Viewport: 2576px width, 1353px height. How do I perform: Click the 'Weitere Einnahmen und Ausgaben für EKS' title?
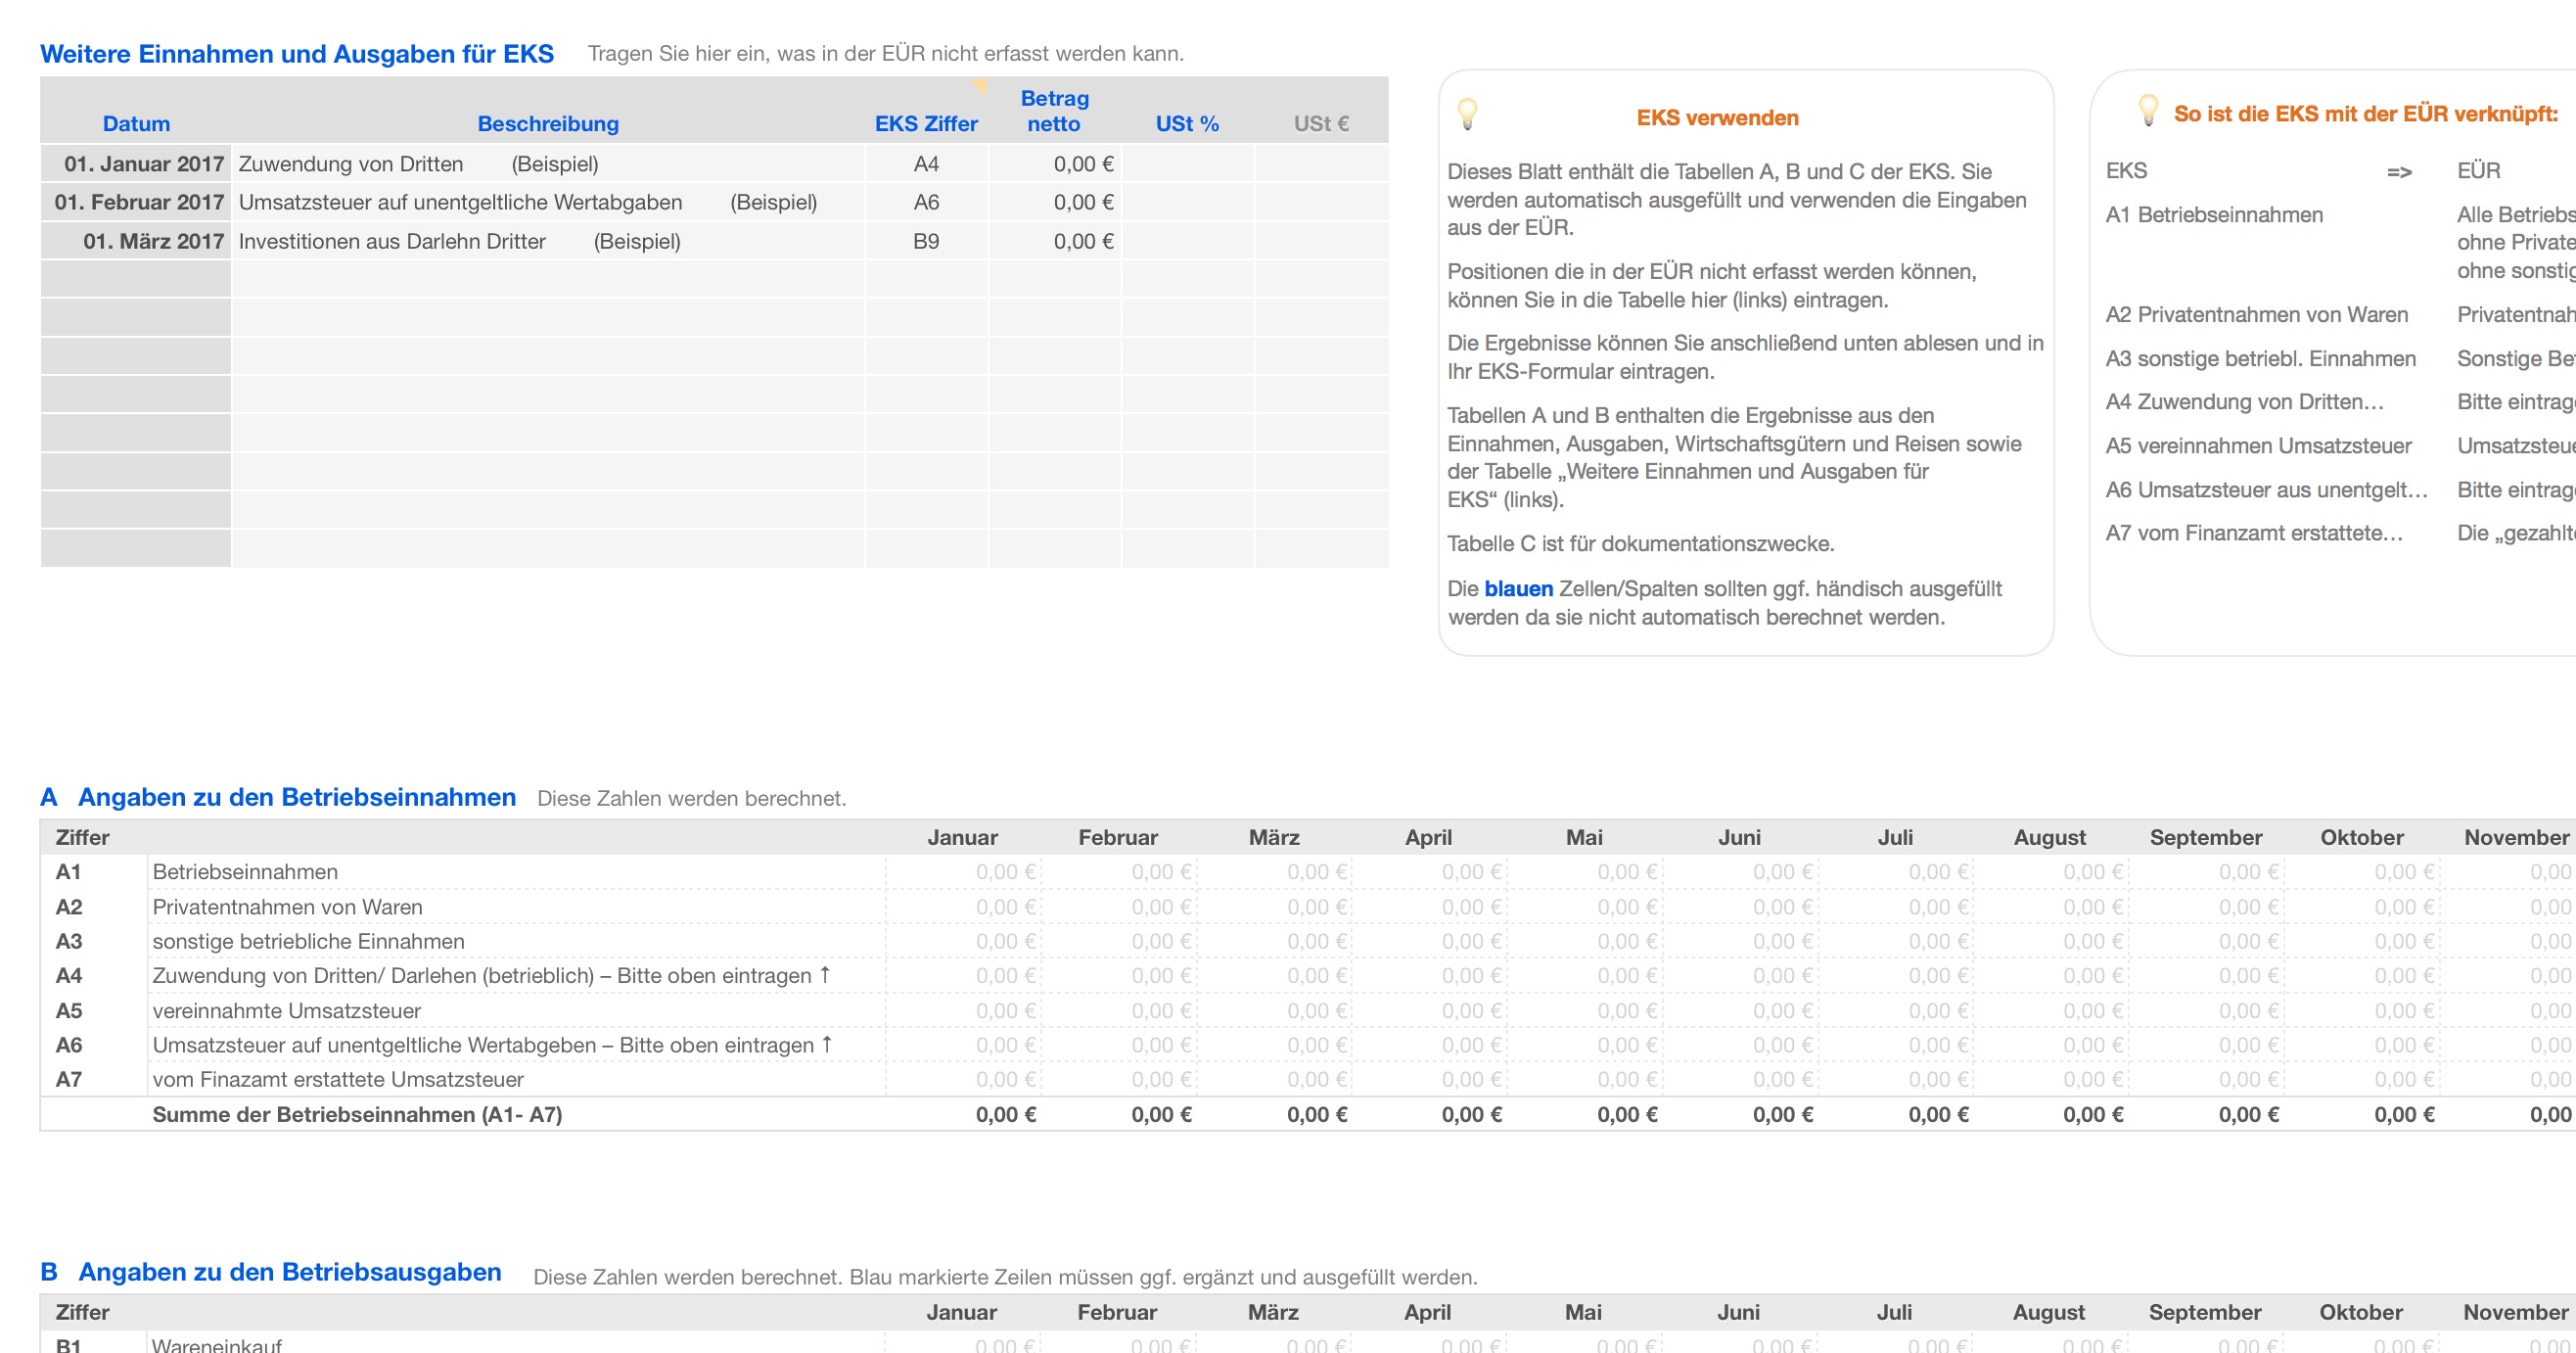pos(297,54)
